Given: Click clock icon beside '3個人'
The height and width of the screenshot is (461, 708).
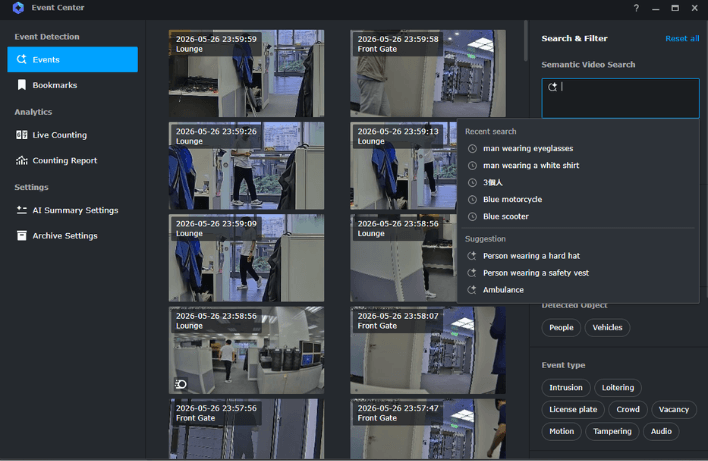Looking at the screenshot, I should click(x=472, y=182).
